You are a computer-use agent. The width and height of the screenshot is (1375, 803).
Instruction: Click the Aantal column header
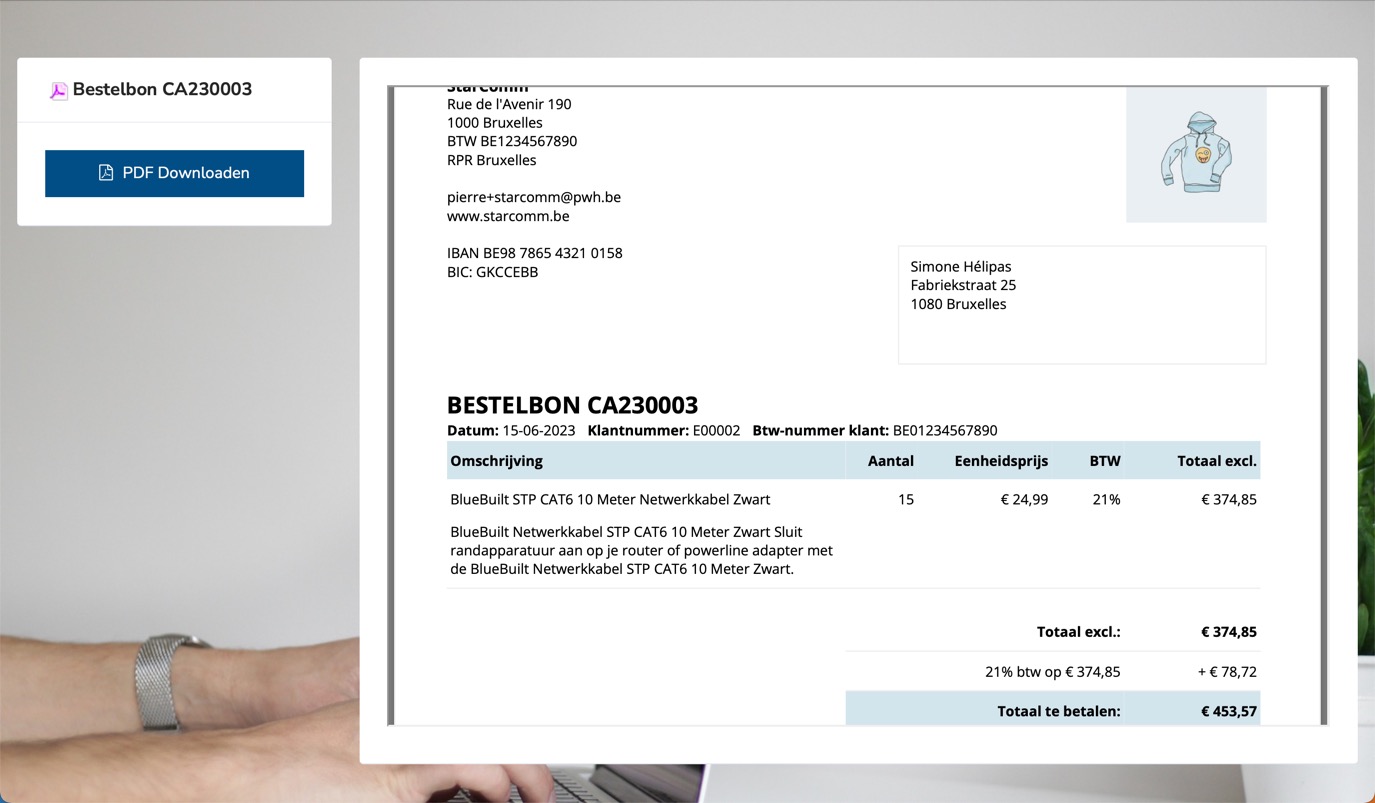tap(890, 461)
